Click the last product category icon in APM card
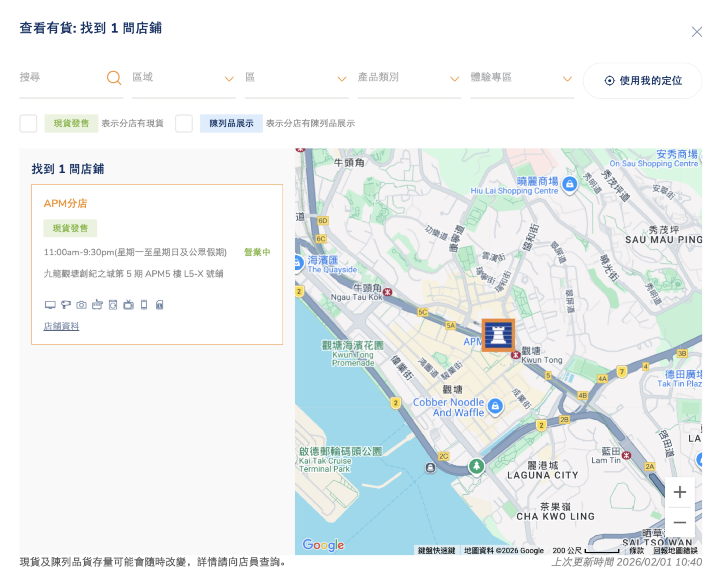Screen dimensions: 720x580 coord(159,304)
